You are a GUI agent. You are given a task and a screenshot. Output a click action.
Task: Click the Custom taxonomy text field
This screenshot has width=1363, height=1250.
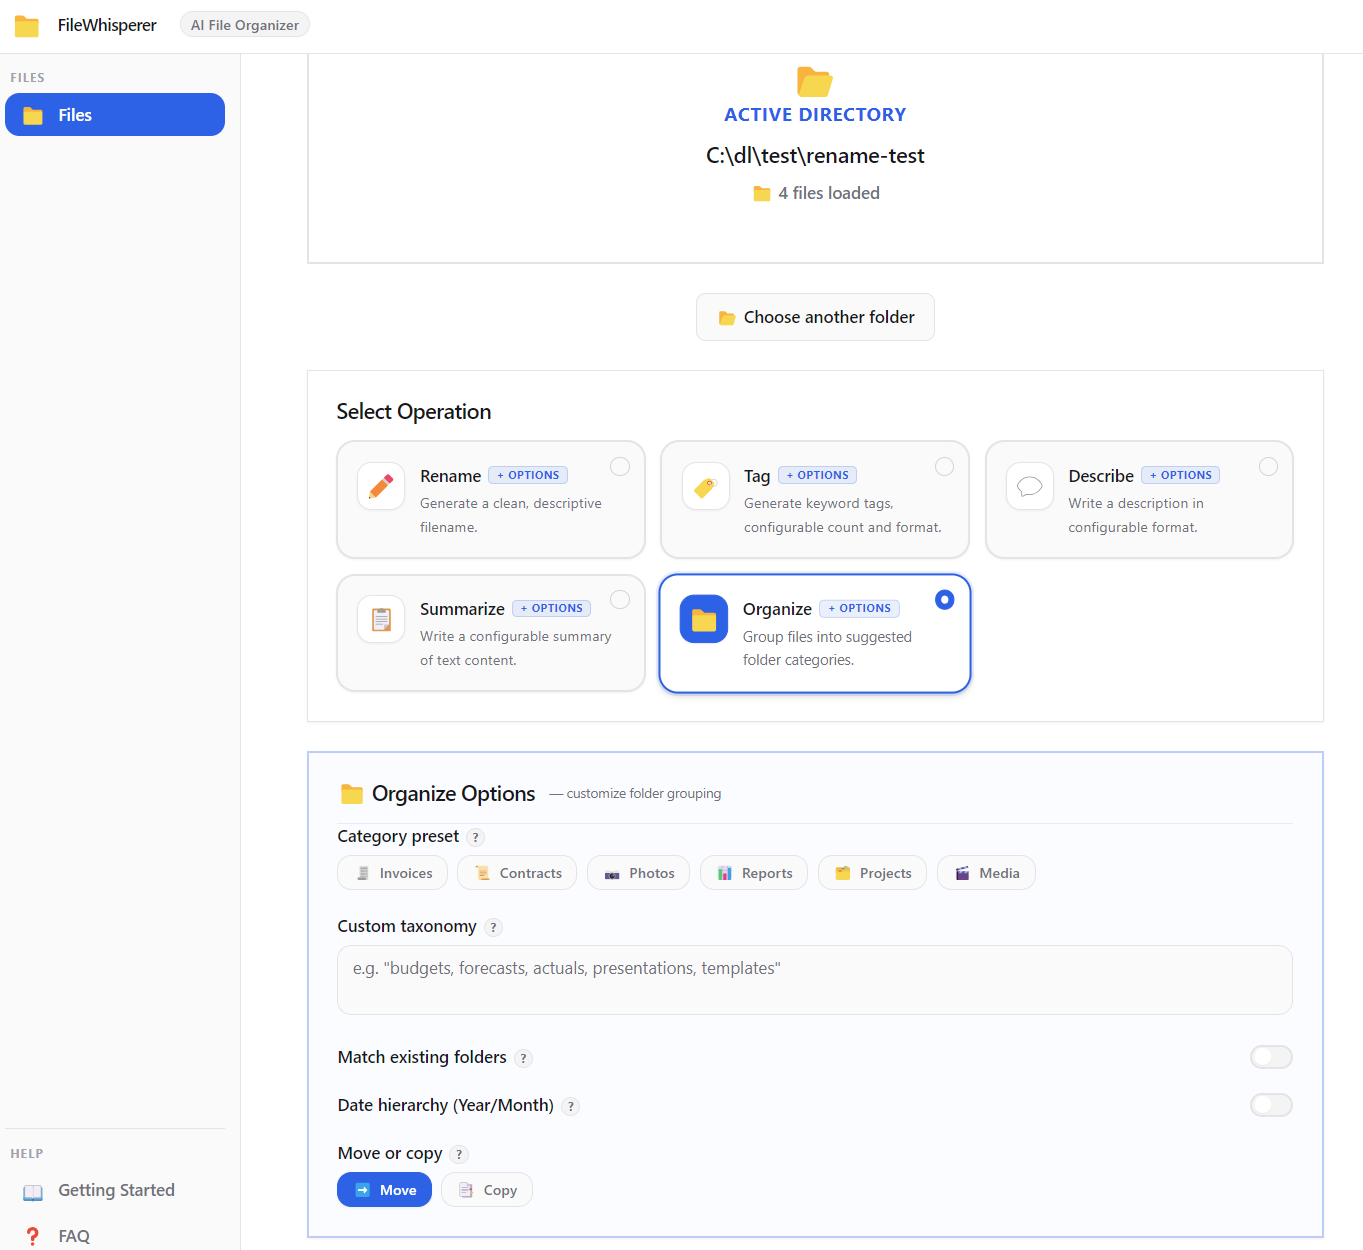click(x=815, y=980)
